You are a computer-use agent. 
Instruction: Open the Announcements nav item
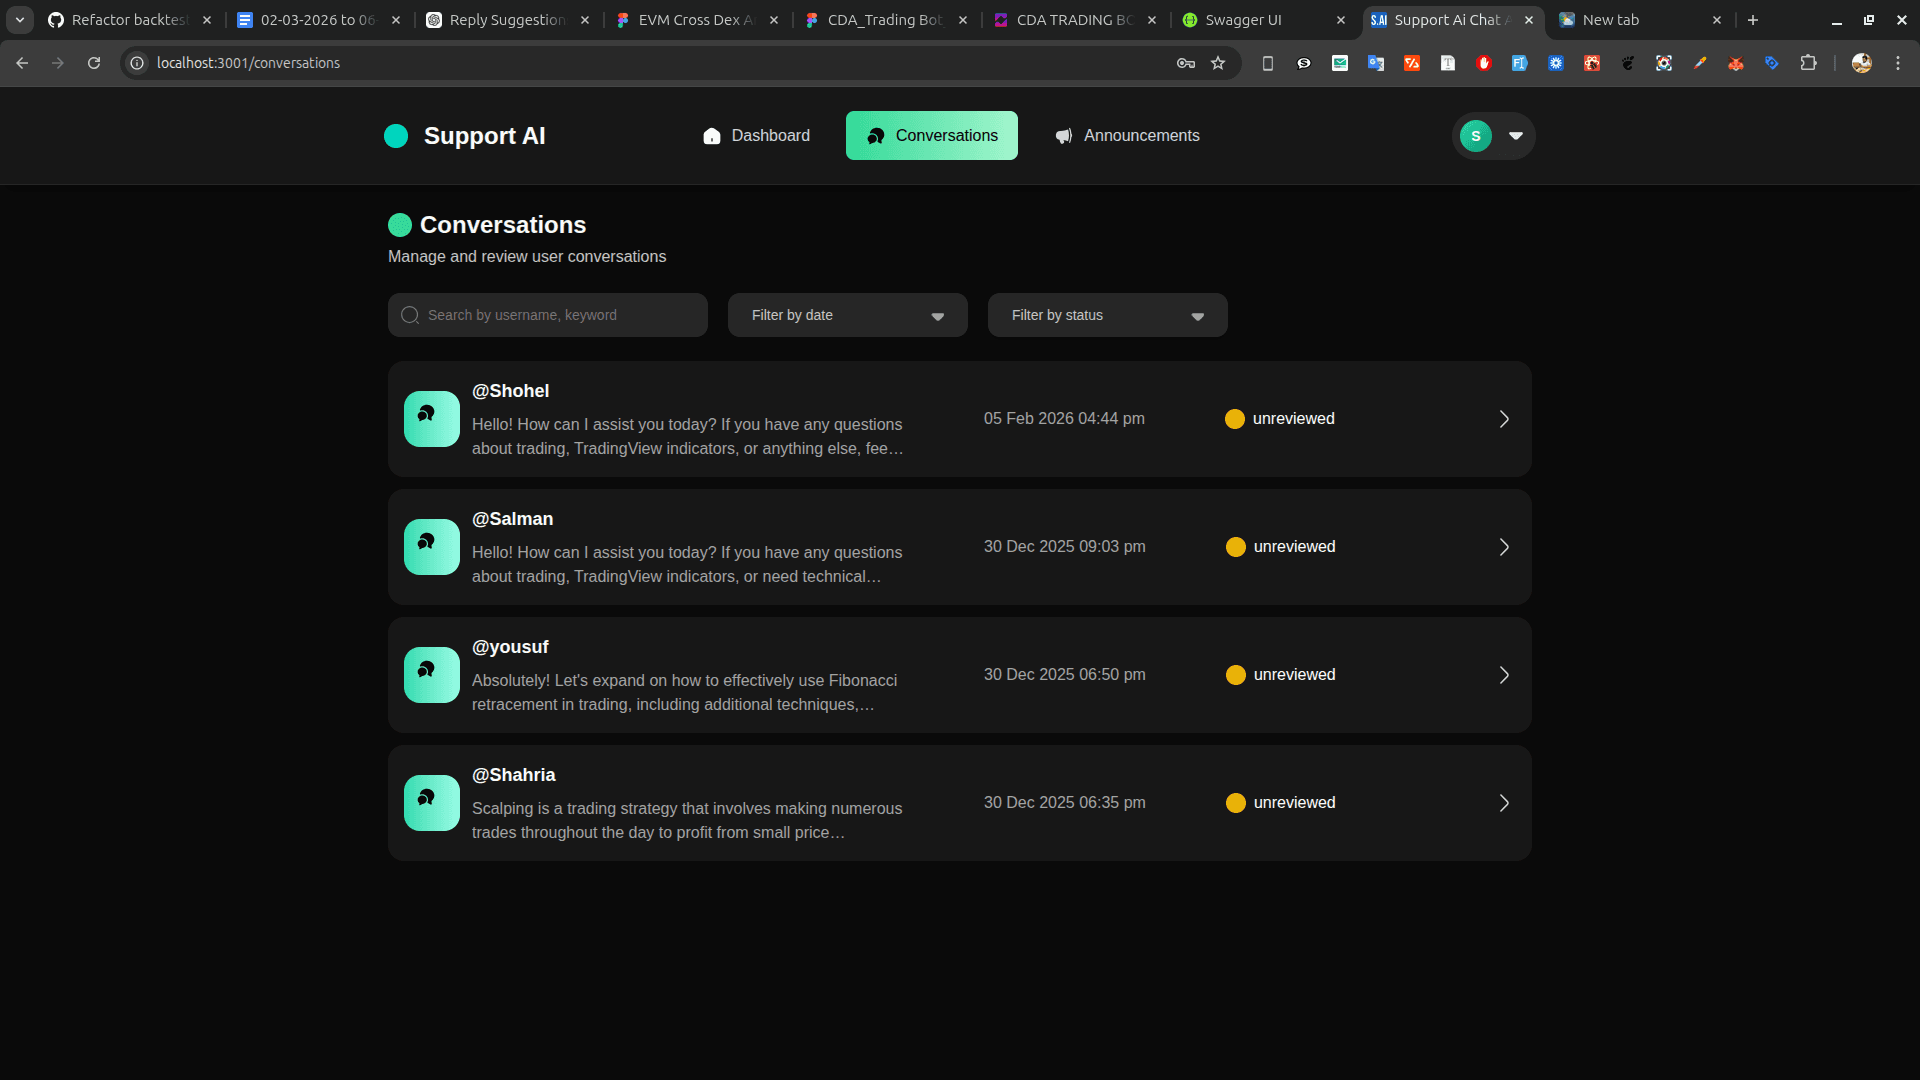1127,136
